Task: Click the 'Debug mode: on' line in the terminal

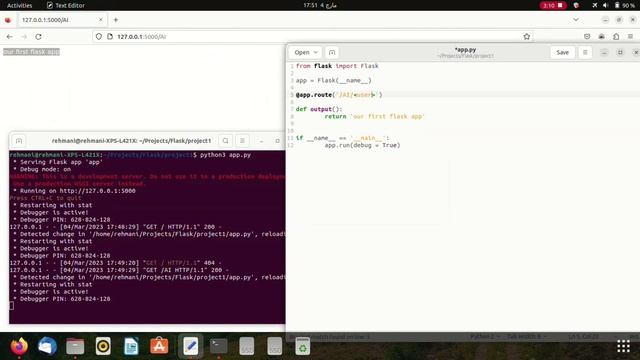Action: [x=42, y=169]
